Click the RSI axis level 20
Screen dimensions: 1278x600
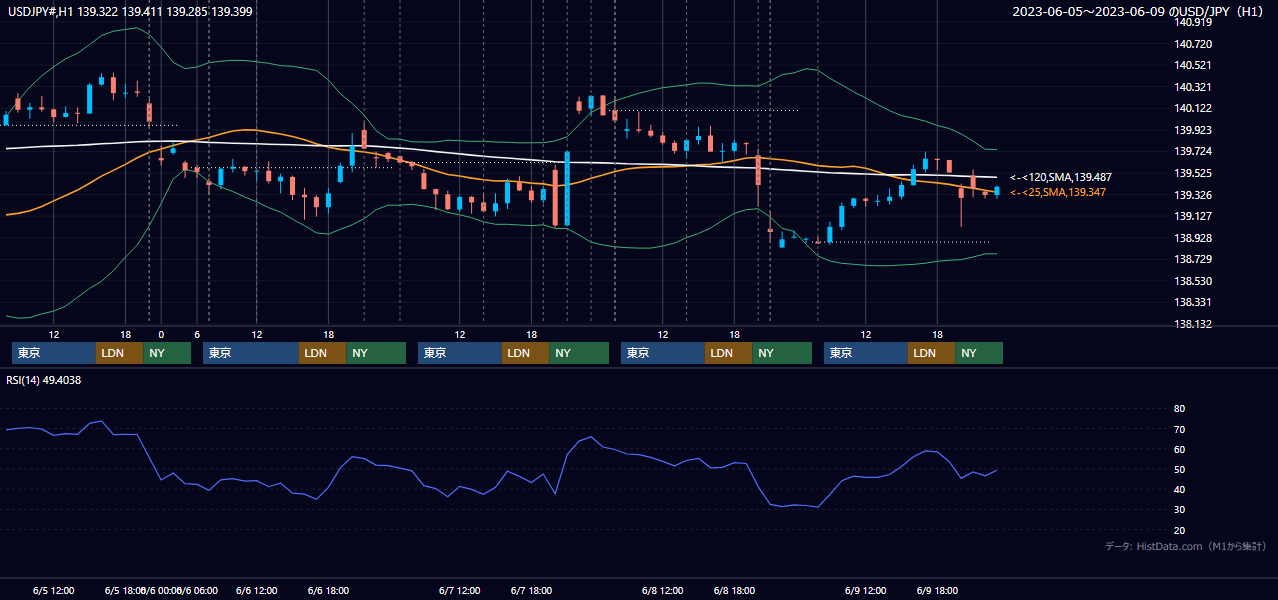1179,531
